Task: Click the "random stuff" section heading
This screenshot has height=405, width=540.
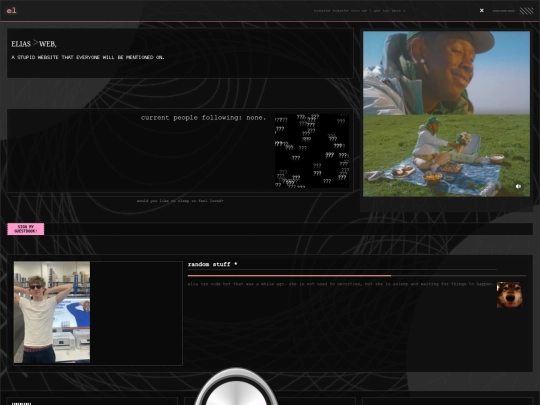Action: [x=209, y=264]
